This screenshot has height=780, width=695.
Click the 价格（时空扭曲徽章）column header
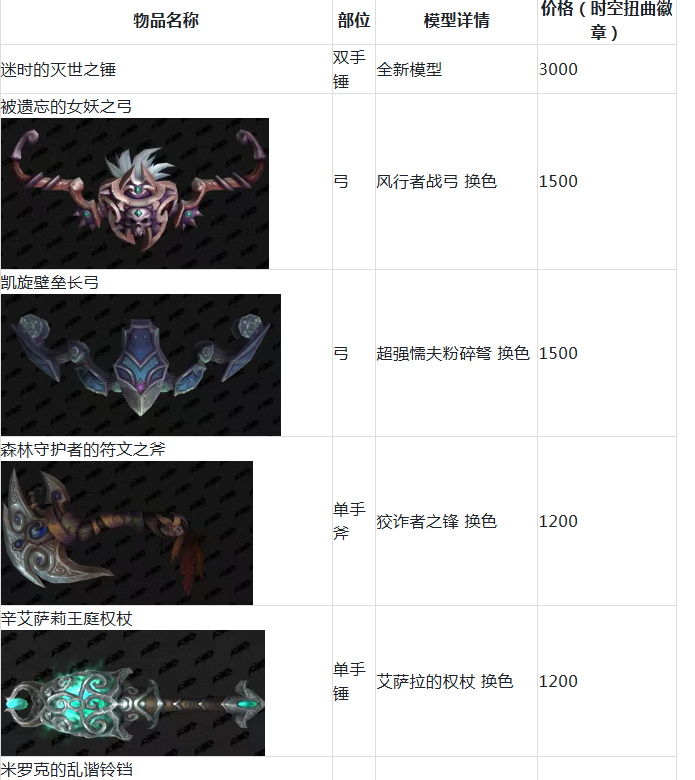point(606,20)
